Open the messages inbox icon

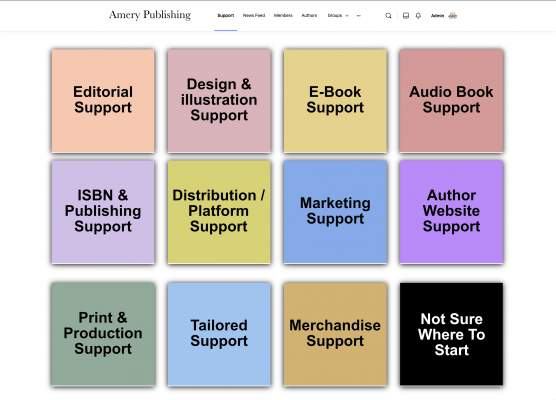point(406,16)
